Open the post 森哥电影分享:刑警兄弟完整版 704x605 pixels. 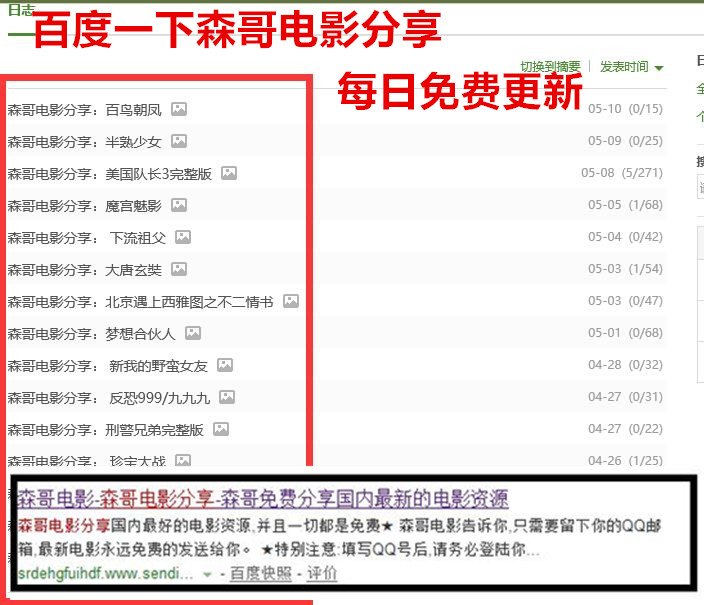click(x=106, y=430)
